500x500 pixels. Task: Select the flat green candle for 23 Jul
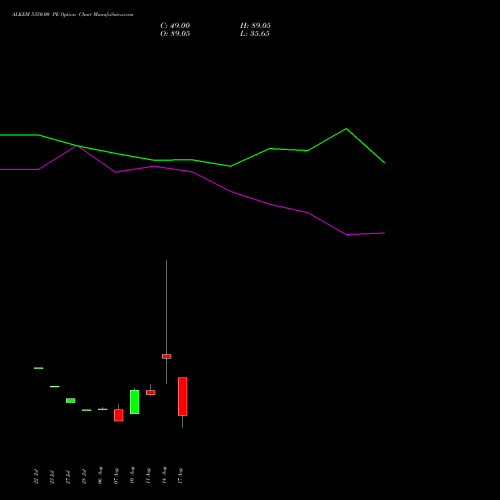pos(55,386)
